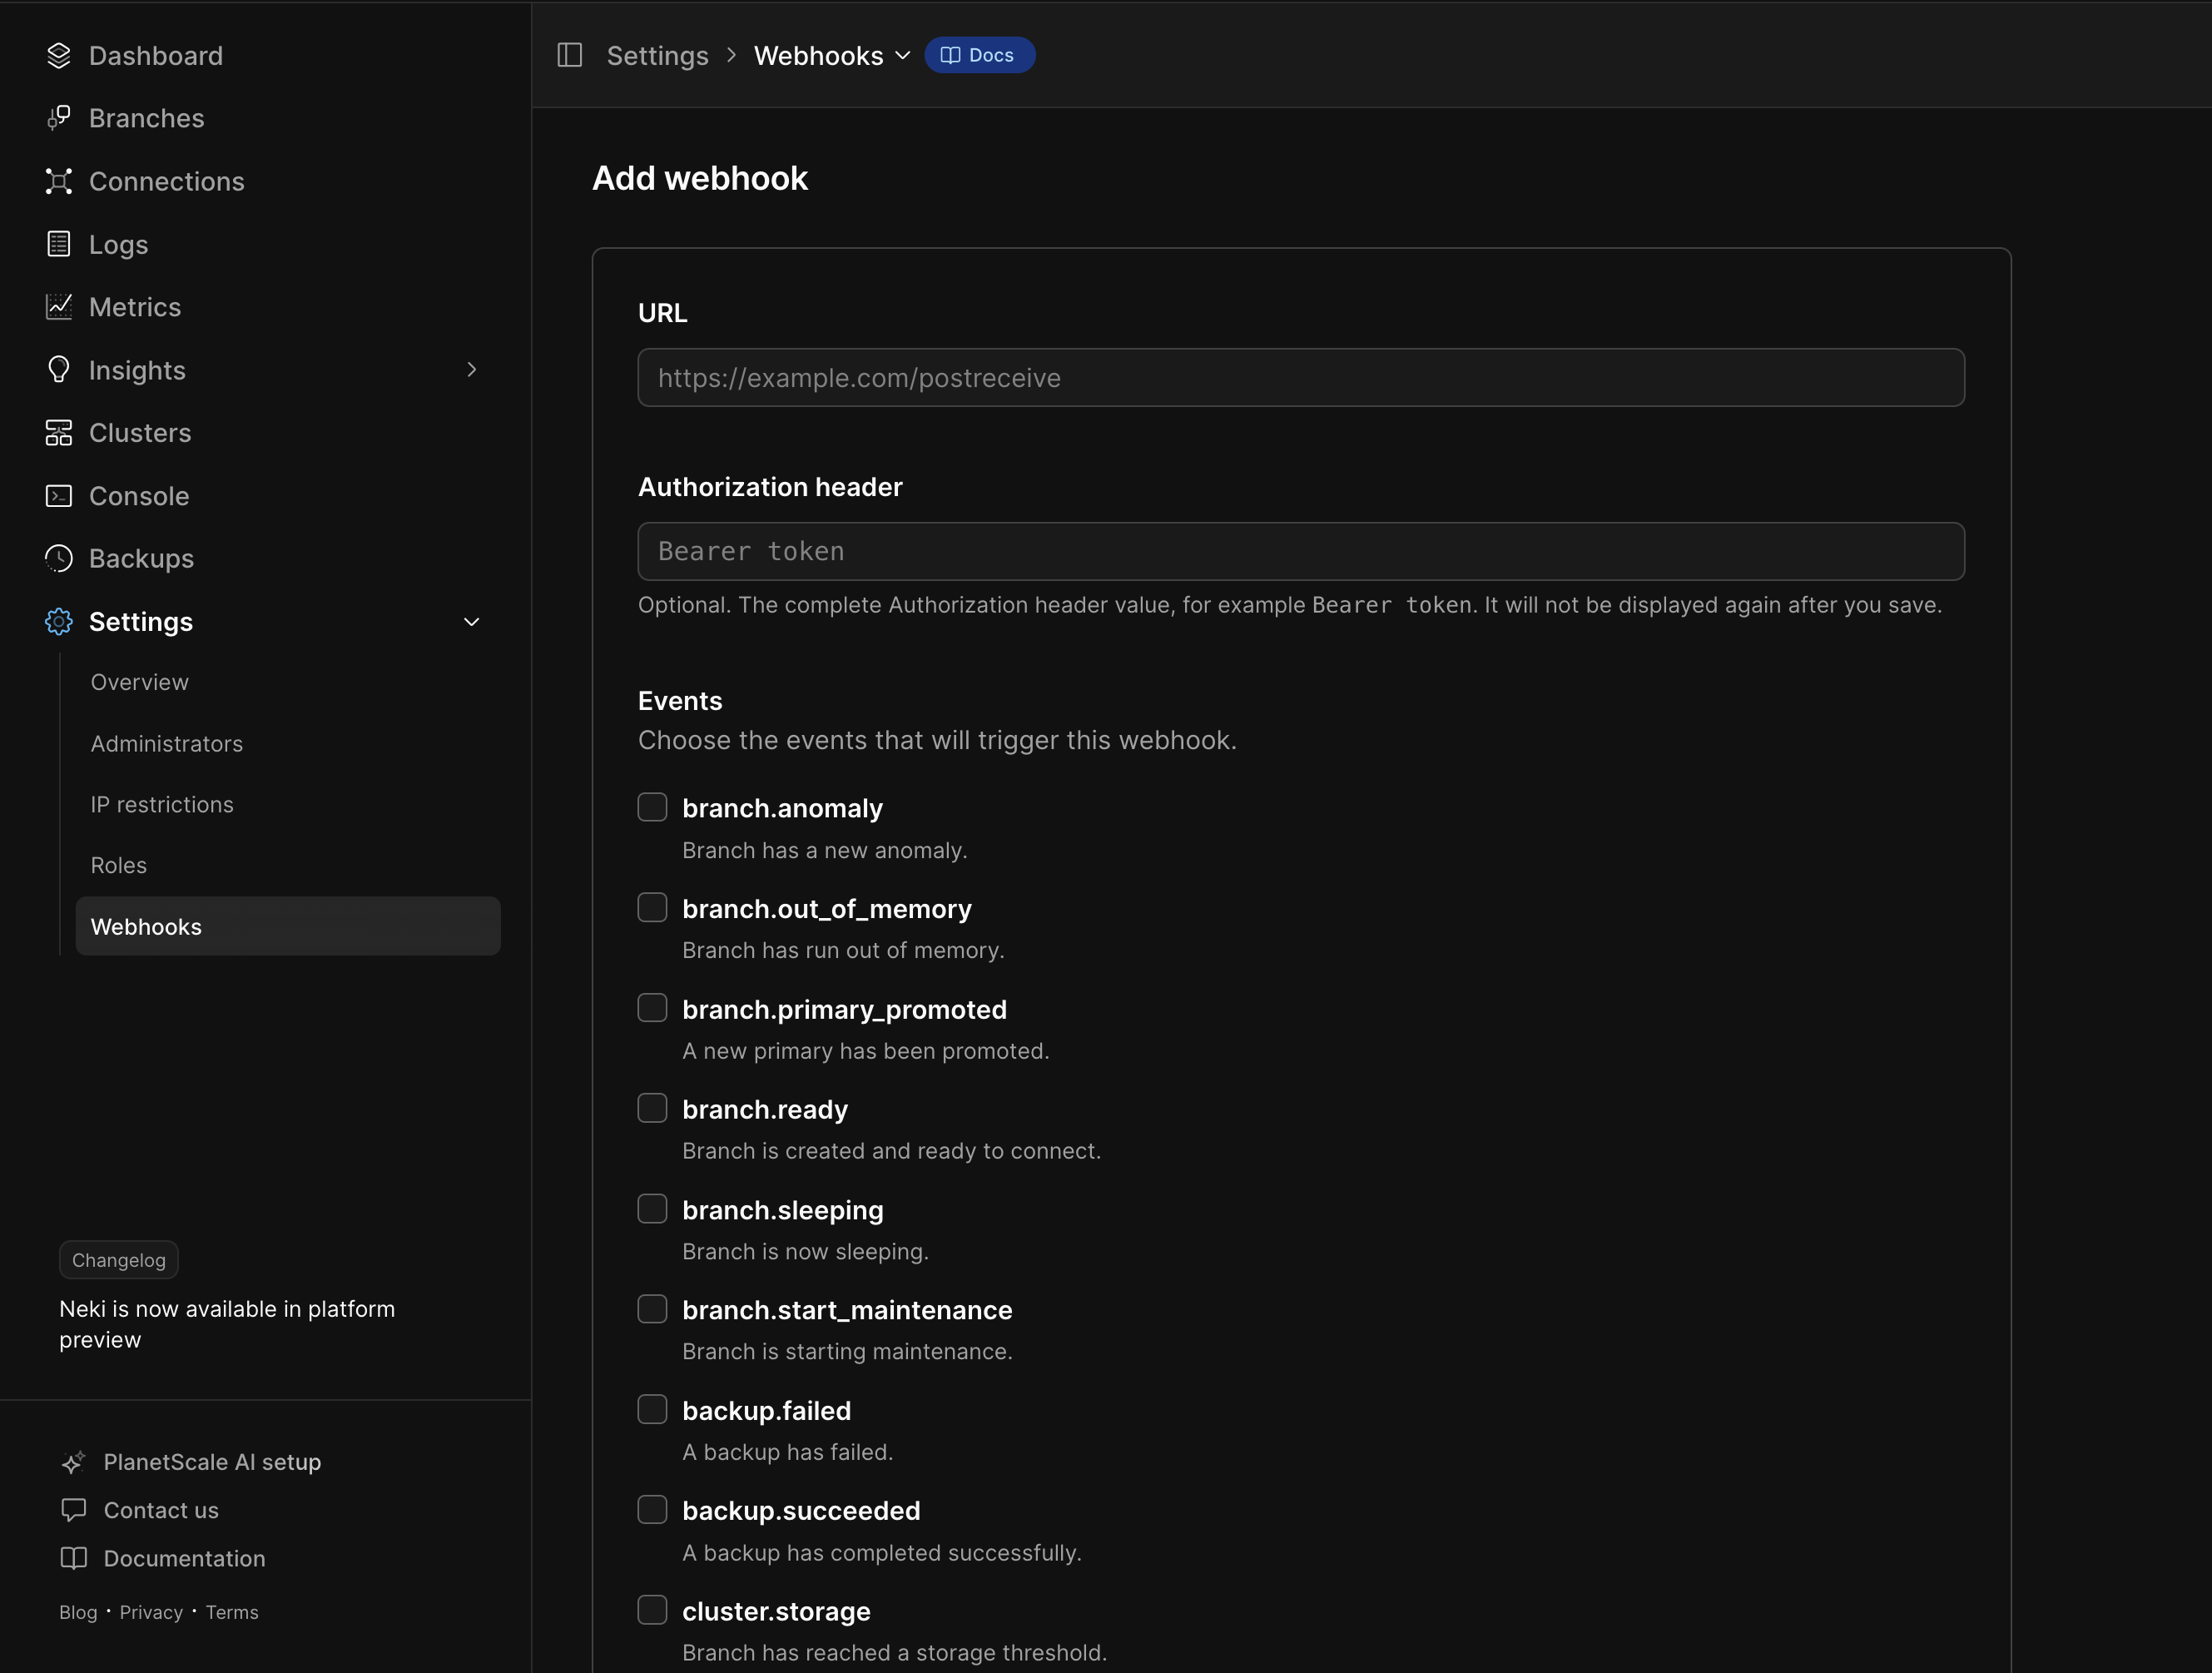This screenshot has height=1673, width=2212.
Task: Open the Privacy footer link
Action: click(x=151, y=1612)
